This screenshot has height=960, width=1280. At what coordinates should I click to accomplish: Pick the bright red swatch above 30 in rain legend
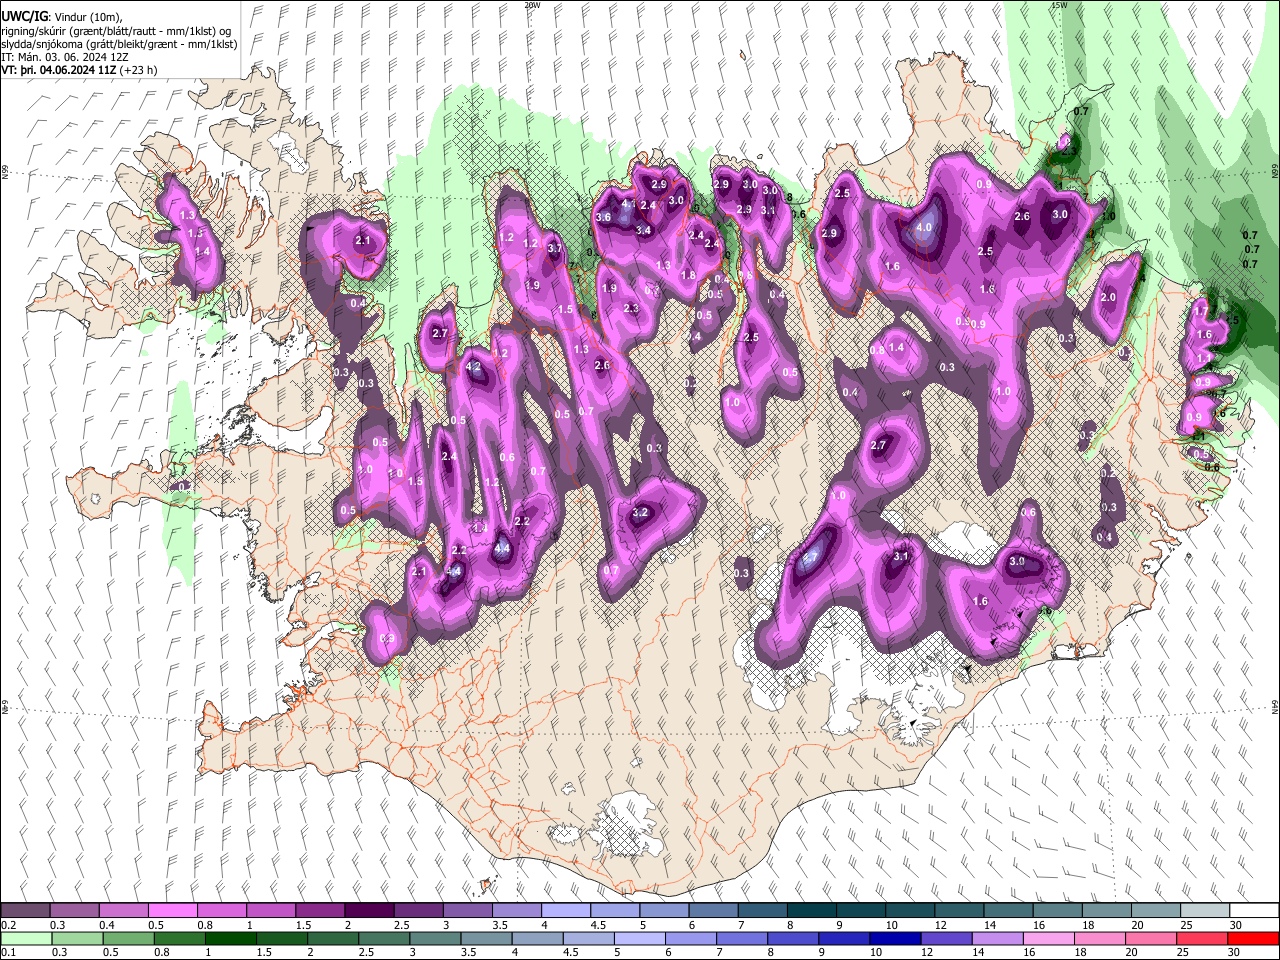pyautogui.click(x=1253, y=938)
